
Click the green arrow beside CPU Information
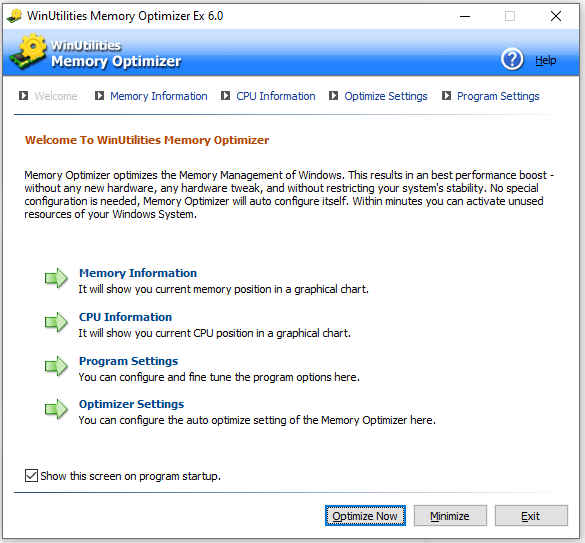[x=56, y=322]
